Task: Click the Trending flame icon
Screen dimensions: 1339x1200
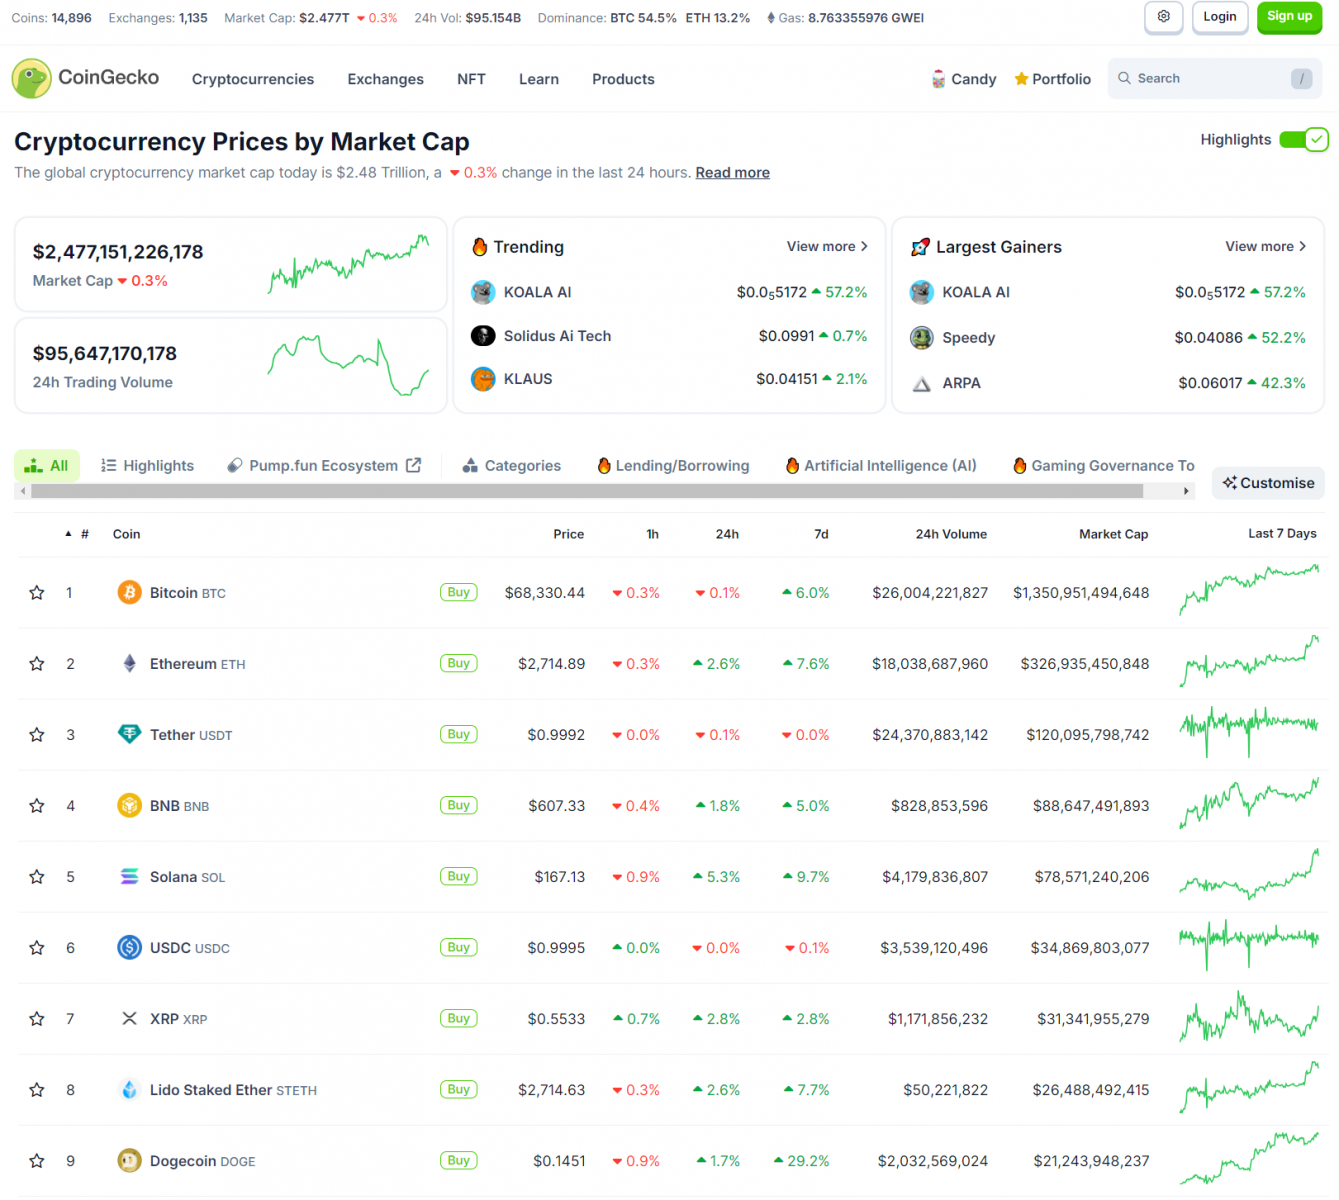Action: click(x=480, y=247)
